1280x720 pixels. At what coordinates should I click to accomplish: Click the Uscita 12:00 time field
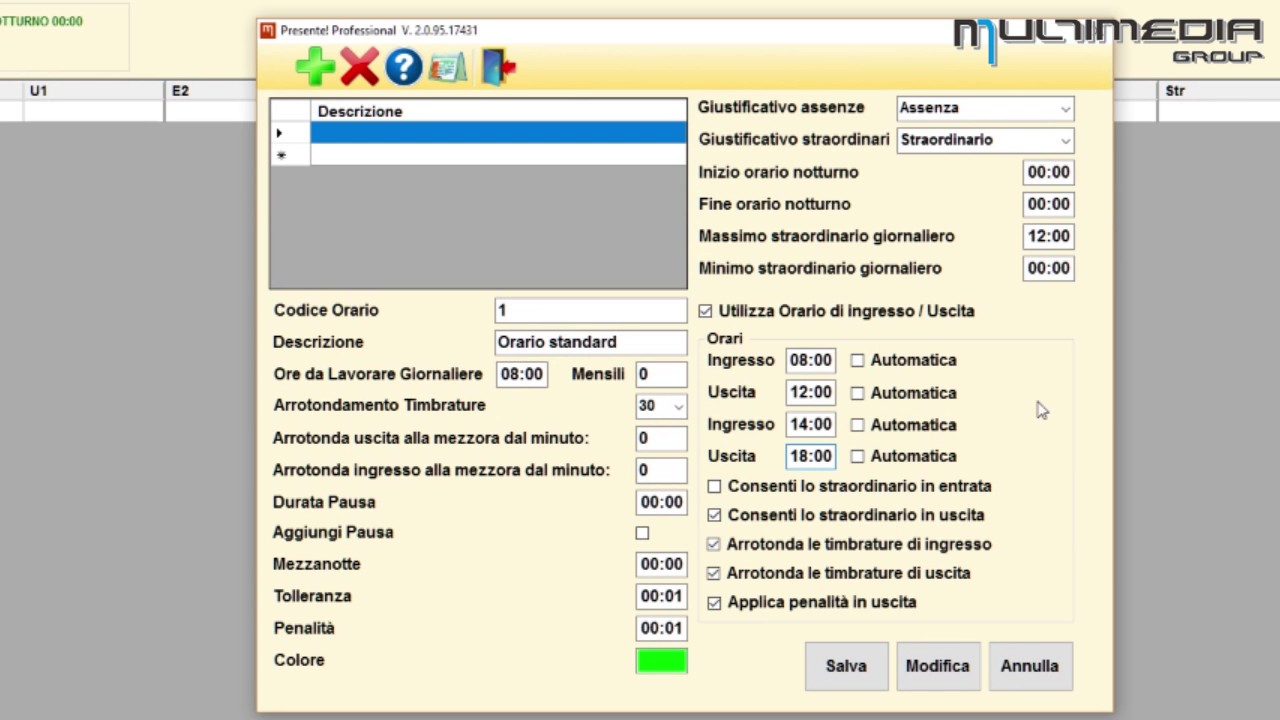810,392
